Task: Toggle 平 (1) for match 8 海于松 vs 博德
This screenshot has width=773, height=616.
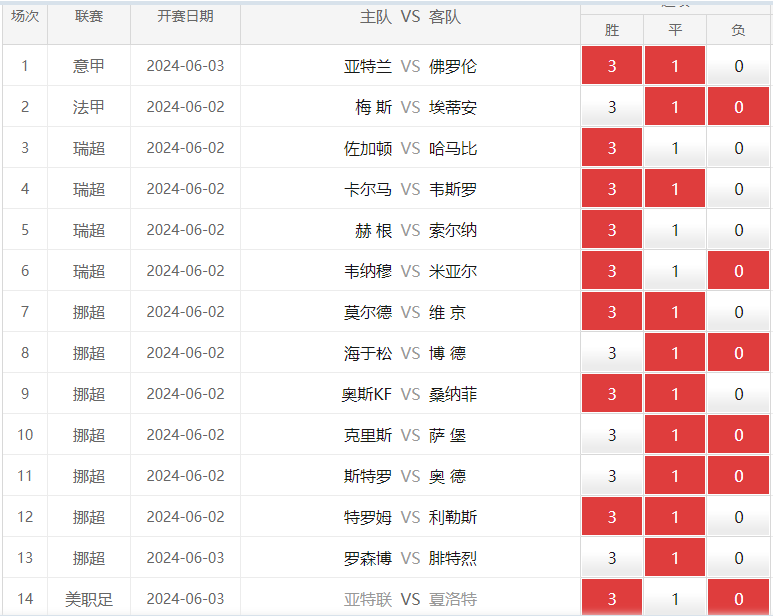Action: [x=675, y=352]
